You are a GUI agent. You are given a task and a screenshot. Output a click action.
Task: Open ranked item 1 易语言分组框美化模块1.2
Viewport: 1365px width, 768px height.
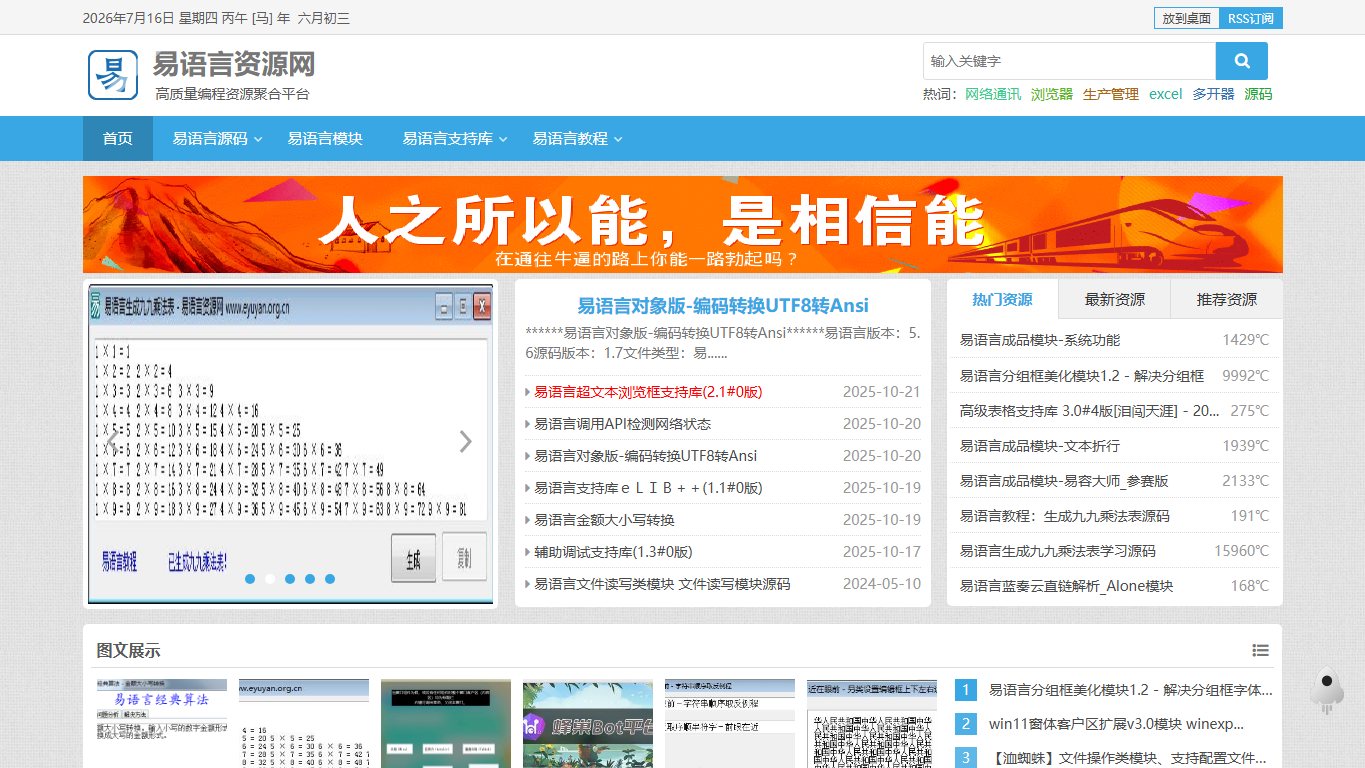click(1130, 690)
